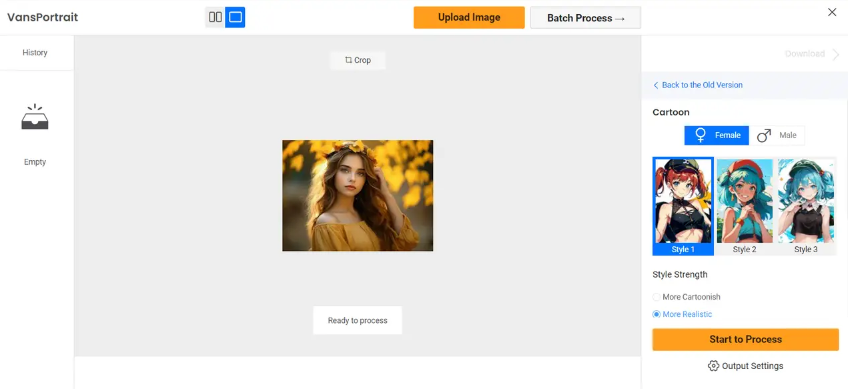
Task: Select the single view layout icon
Action: pos(235,17)
